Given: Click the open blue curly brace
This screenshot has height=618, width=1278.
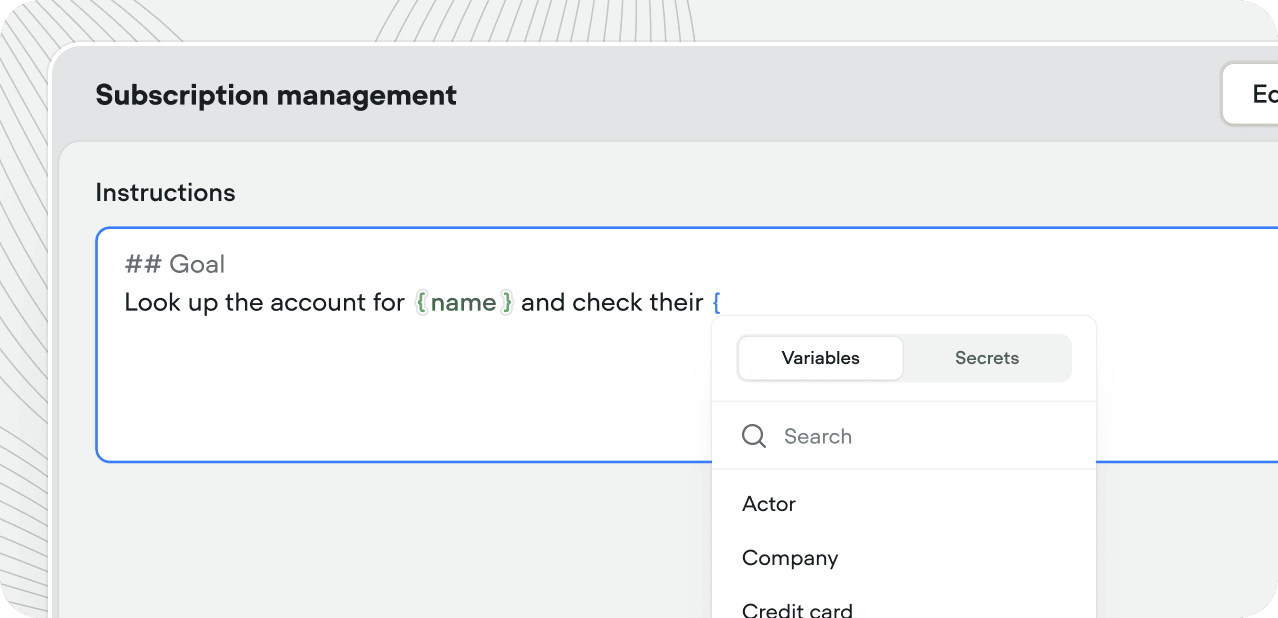Looking at the screenshot, I should click(x=716, y=302).
